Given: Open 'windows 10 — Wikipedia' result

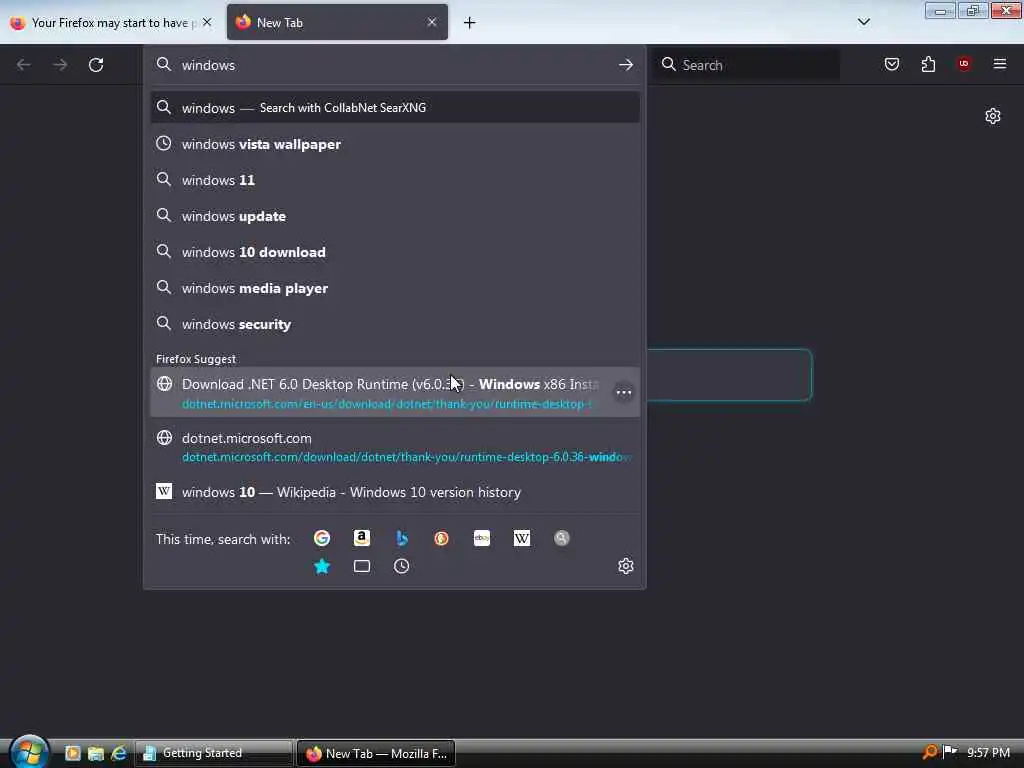Looking at the screenshot, I should point(395,492).
